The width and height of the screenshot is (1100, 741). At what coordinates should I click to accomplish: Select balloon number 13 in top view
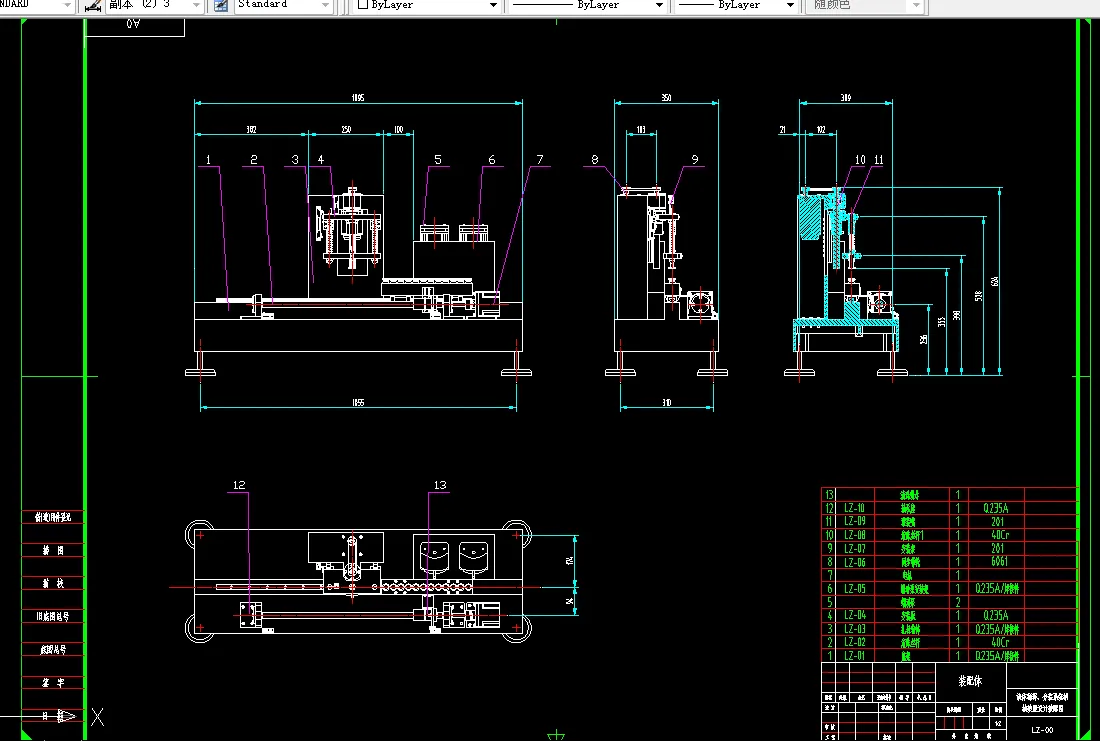click(440, 485)
